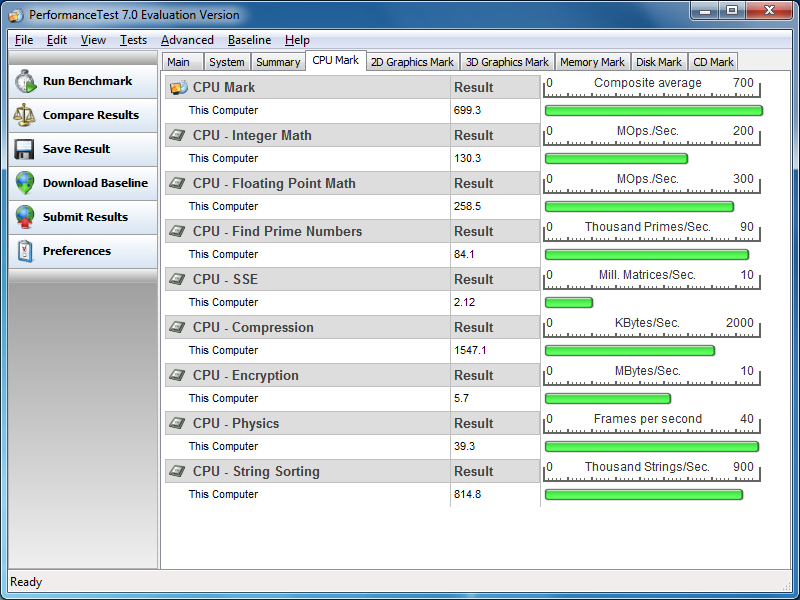Click the Save Result floppy disk icon
The width and height of the screenshot is (800, 600).
click(x=24, y=149)
